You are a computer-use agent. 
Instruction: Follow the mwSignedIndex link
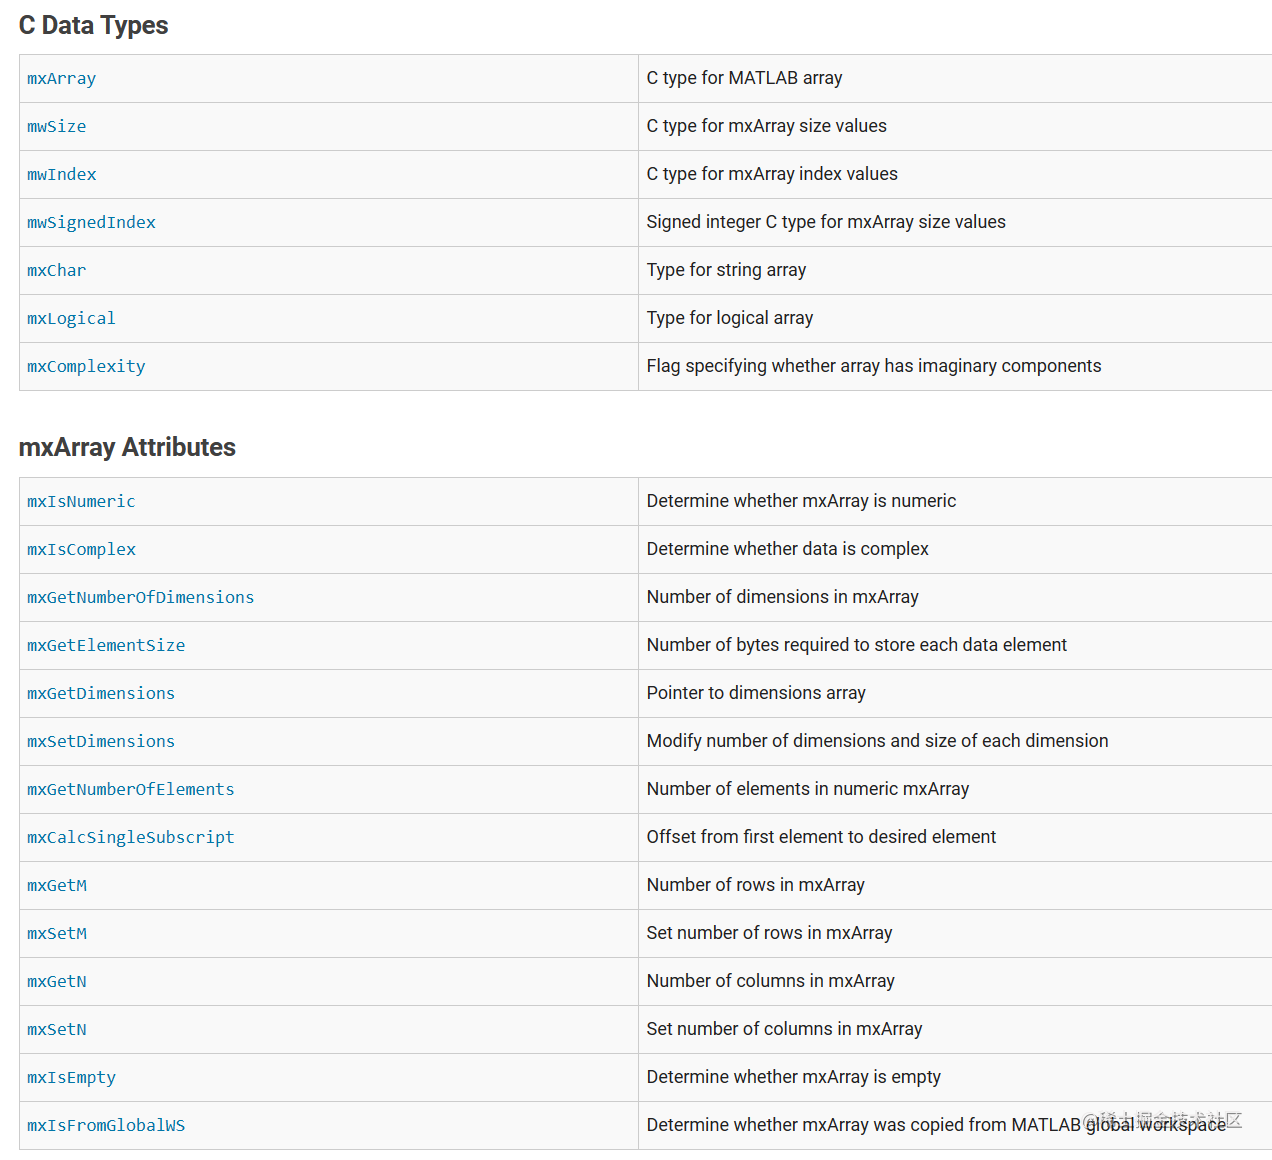(x=91, y=223)
